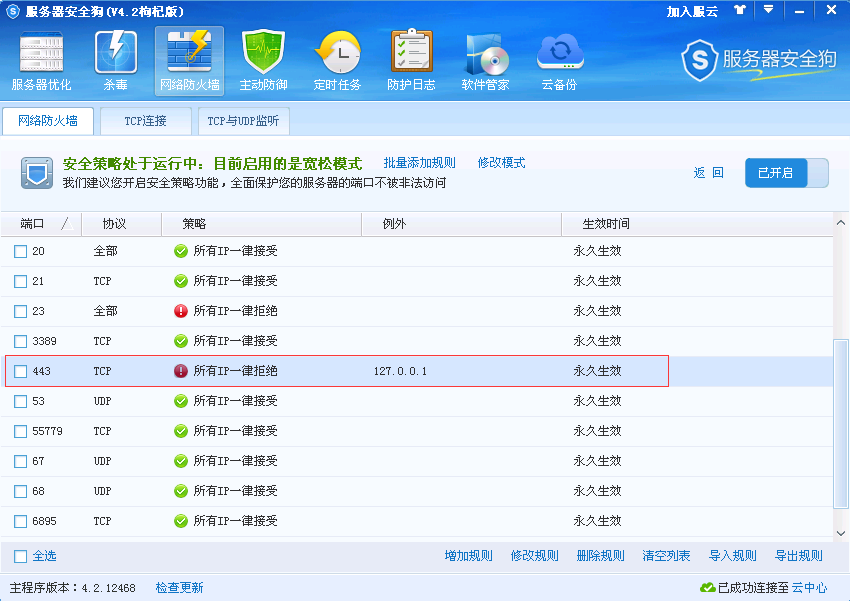Click 导入规则 to import rules
The height and width of the screenshot is (601, 850).
[733, 556]
